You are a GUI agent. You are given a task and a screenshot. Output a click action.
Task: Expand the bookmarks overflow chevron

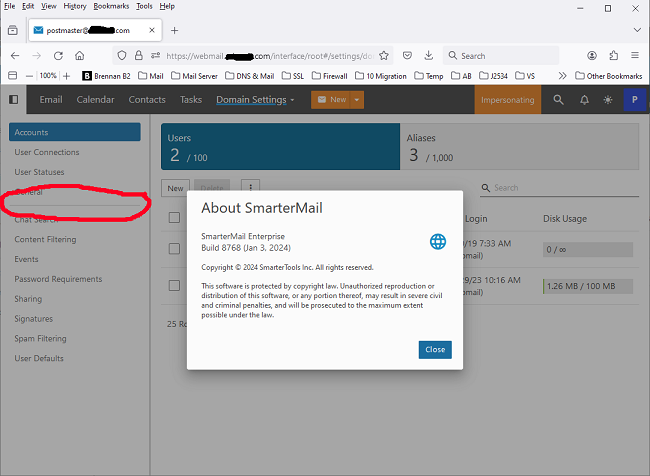point(562,76)
